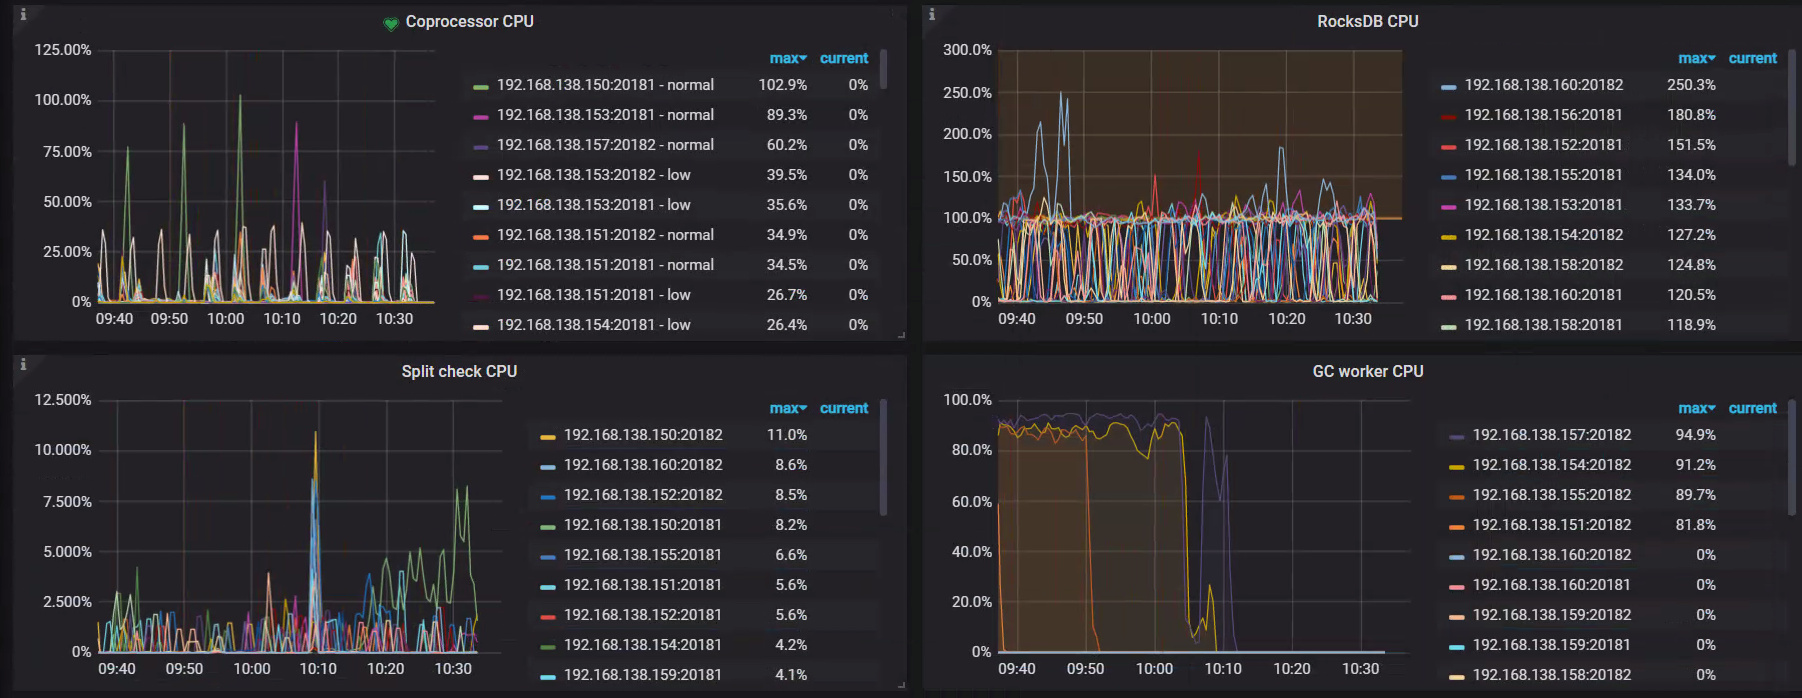
Task: Open the GC worker CPU panel title menu
Action: click(x=1367, y=372)
